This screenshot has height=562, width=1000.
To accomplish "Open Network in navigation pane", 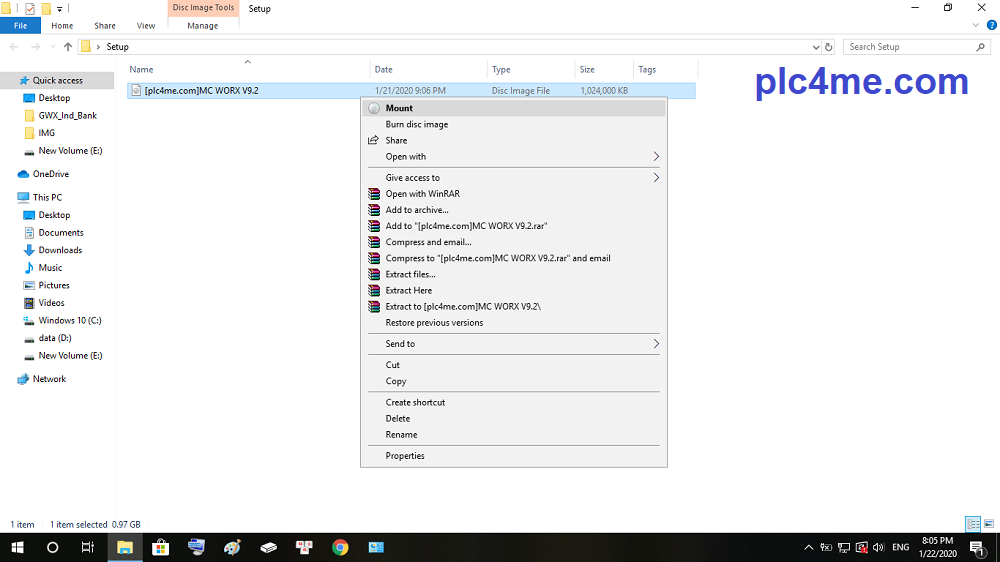I will click(49, 379).
